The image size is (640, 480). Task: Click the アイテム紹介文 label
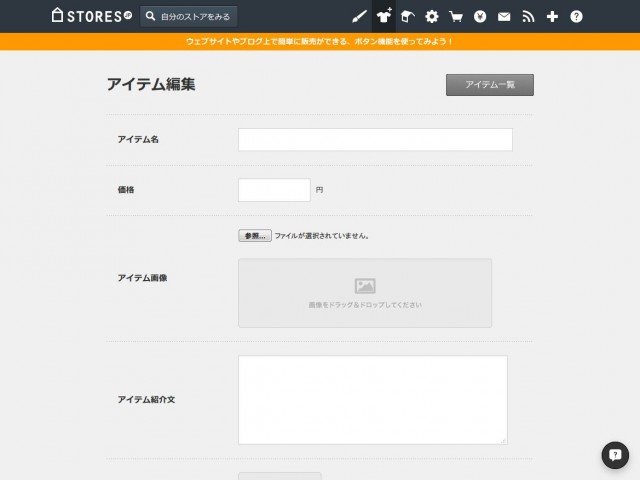point(146,400)
